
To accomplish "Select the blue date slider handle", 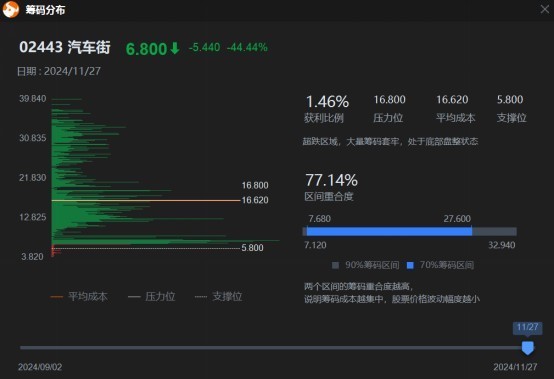I will 528,348.
